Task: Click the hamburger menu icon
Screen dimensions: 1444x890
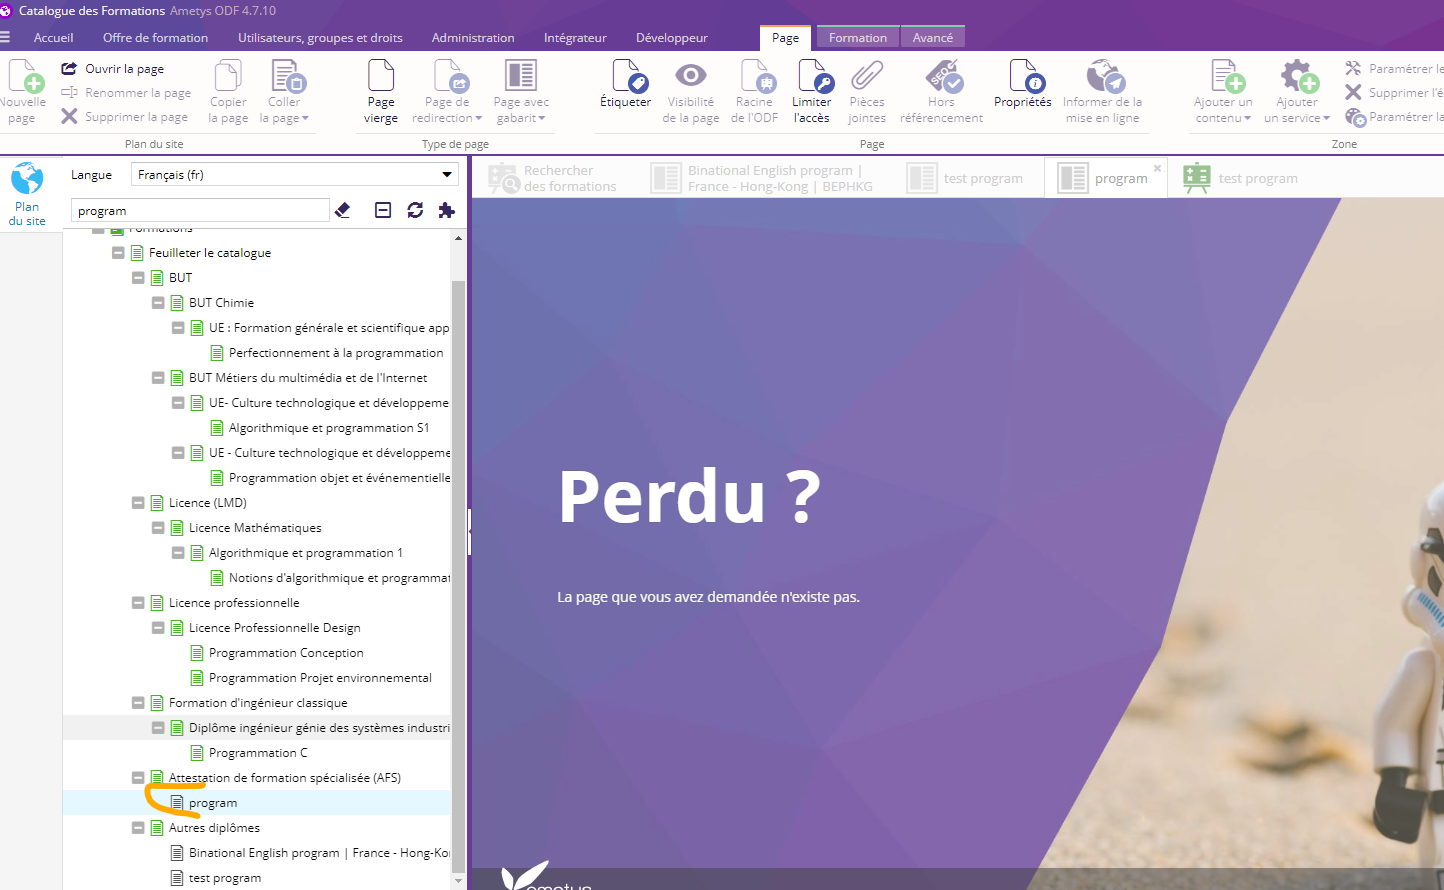Action: pos(5,38)
